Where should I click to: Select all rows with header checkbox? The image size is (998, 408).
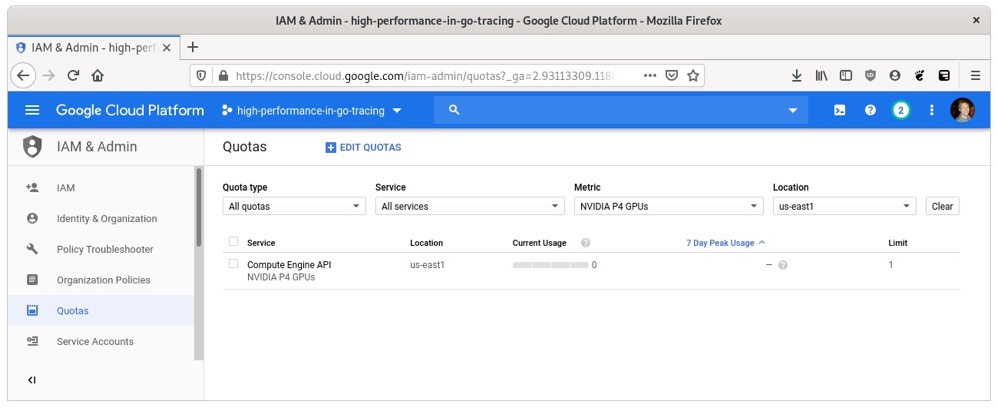pos(234,242)
